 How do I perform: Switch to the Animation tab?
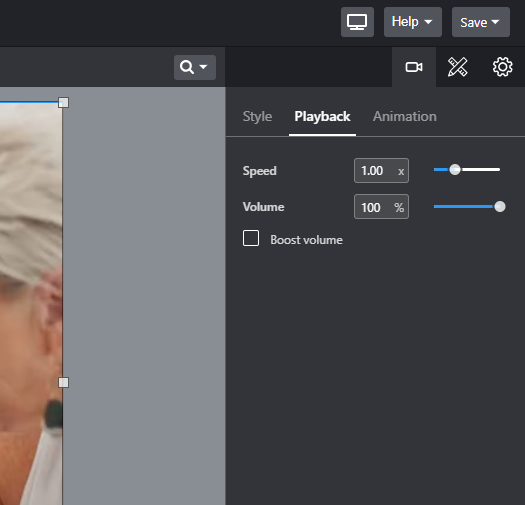404,117
